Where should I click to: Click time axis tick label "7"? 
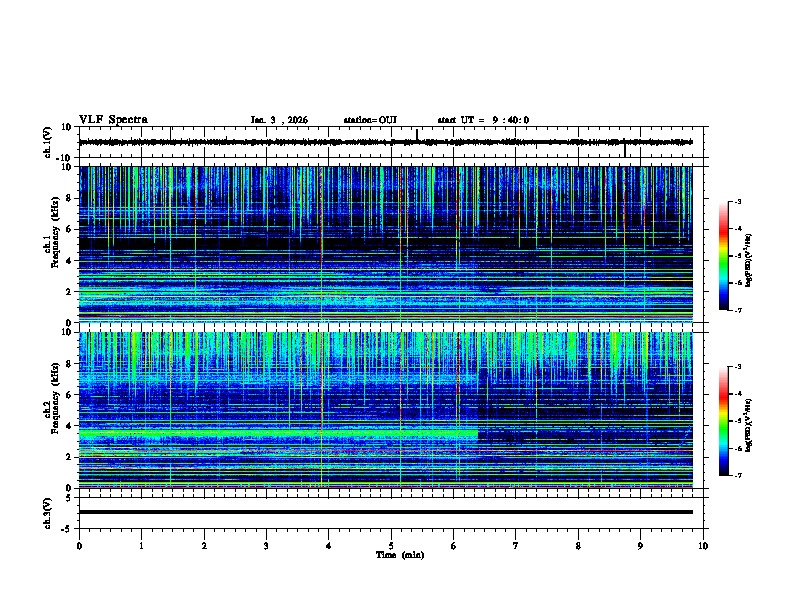[516, 546]
